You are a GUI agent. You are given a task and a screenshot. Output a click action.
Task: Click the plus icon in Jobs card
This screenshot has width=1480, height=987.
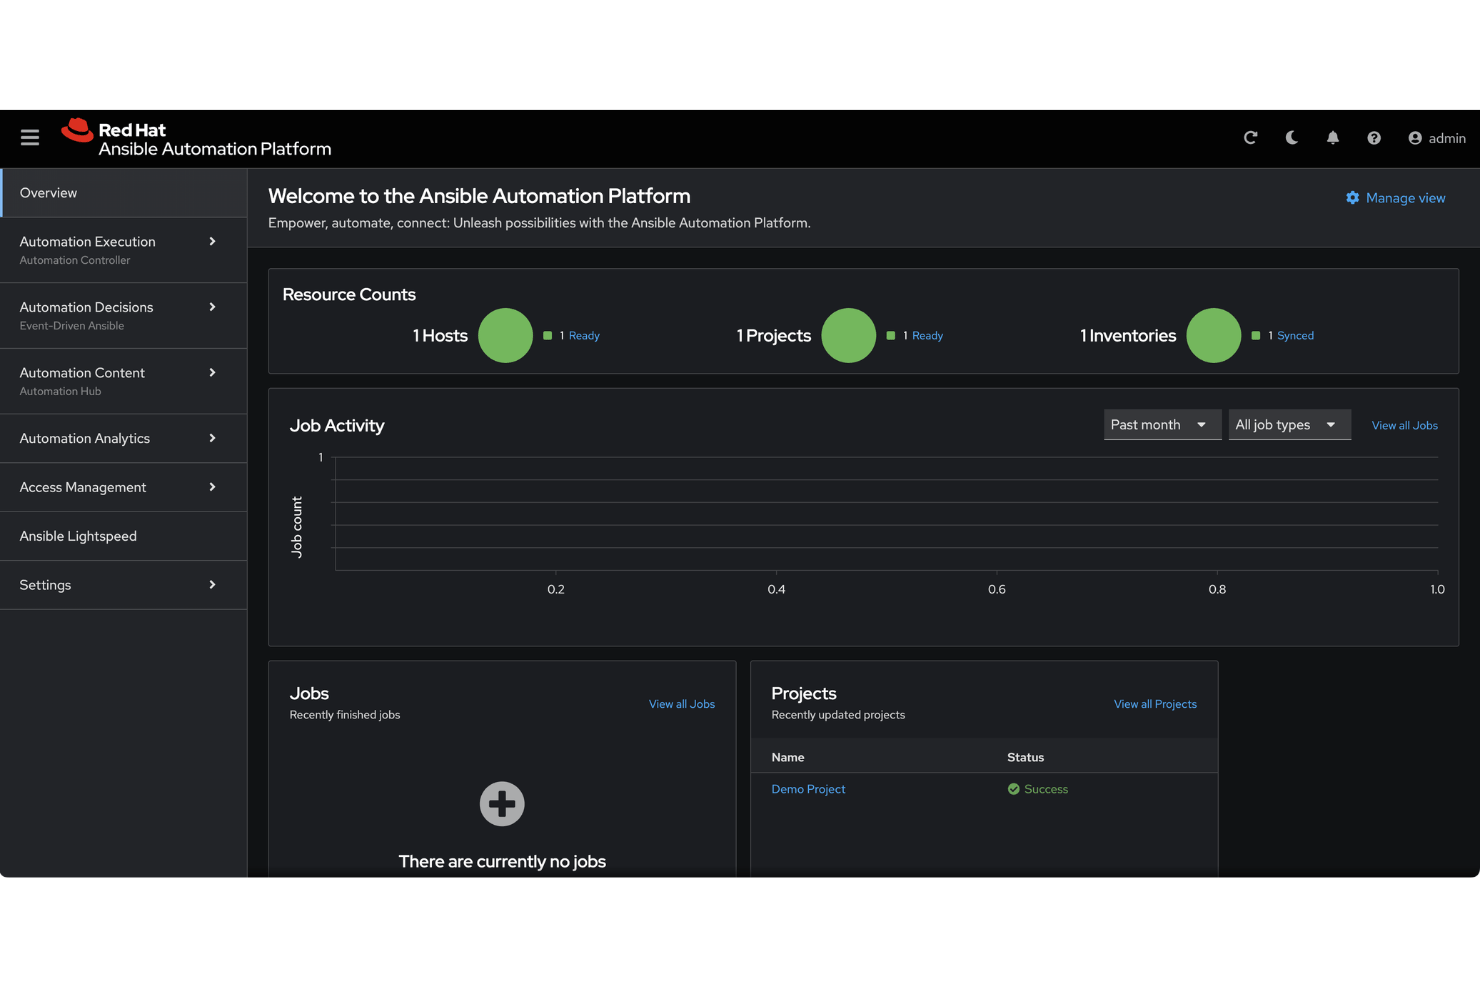pos(502,804)
